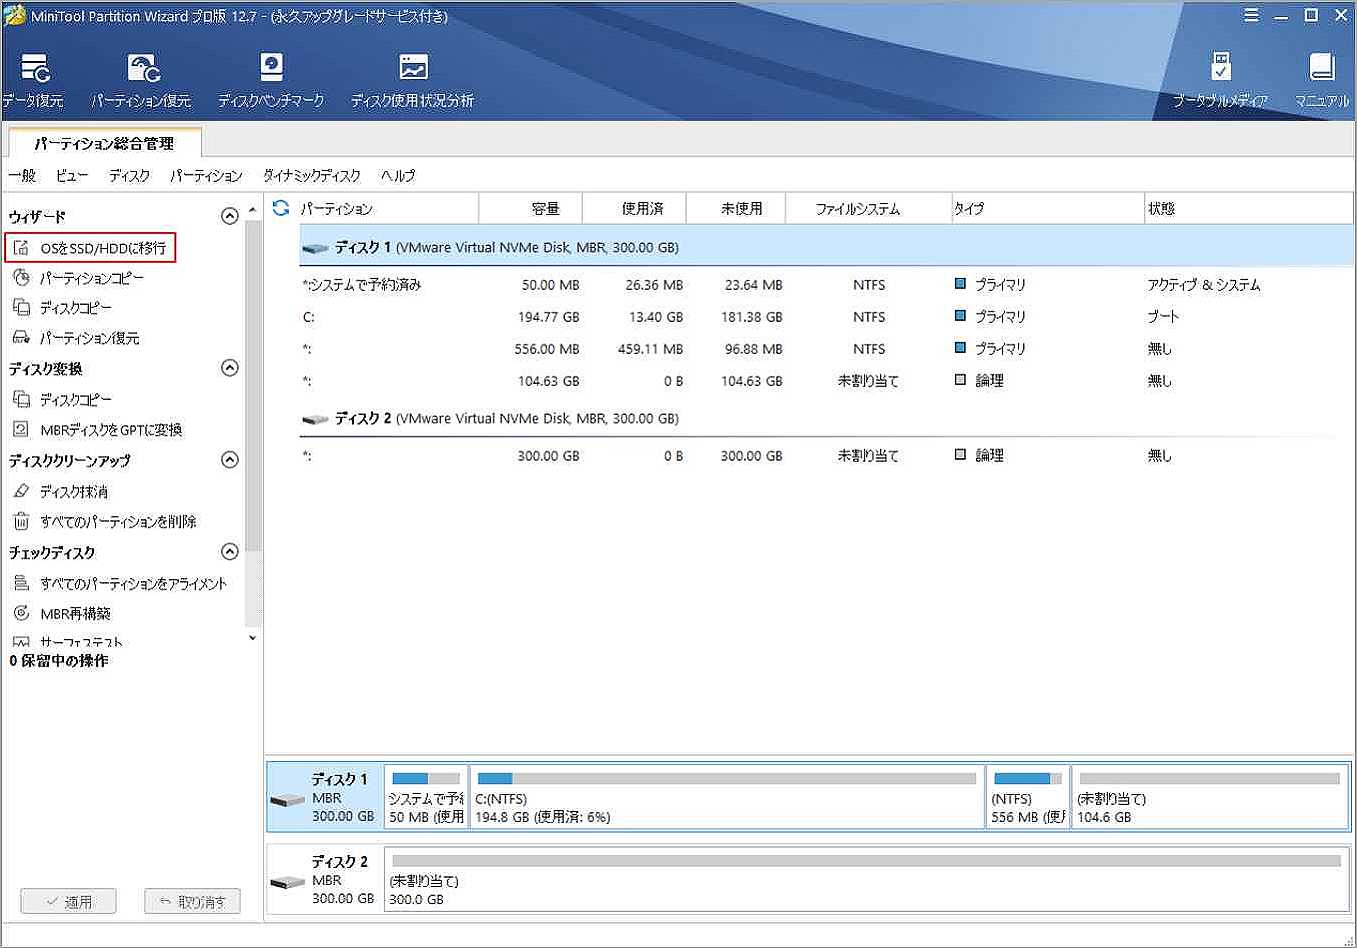Viewport: 1357px width, 948px height.
Task: Select 104.6 GB 未割り当て block in disk map
Action: pos(1209,797)
